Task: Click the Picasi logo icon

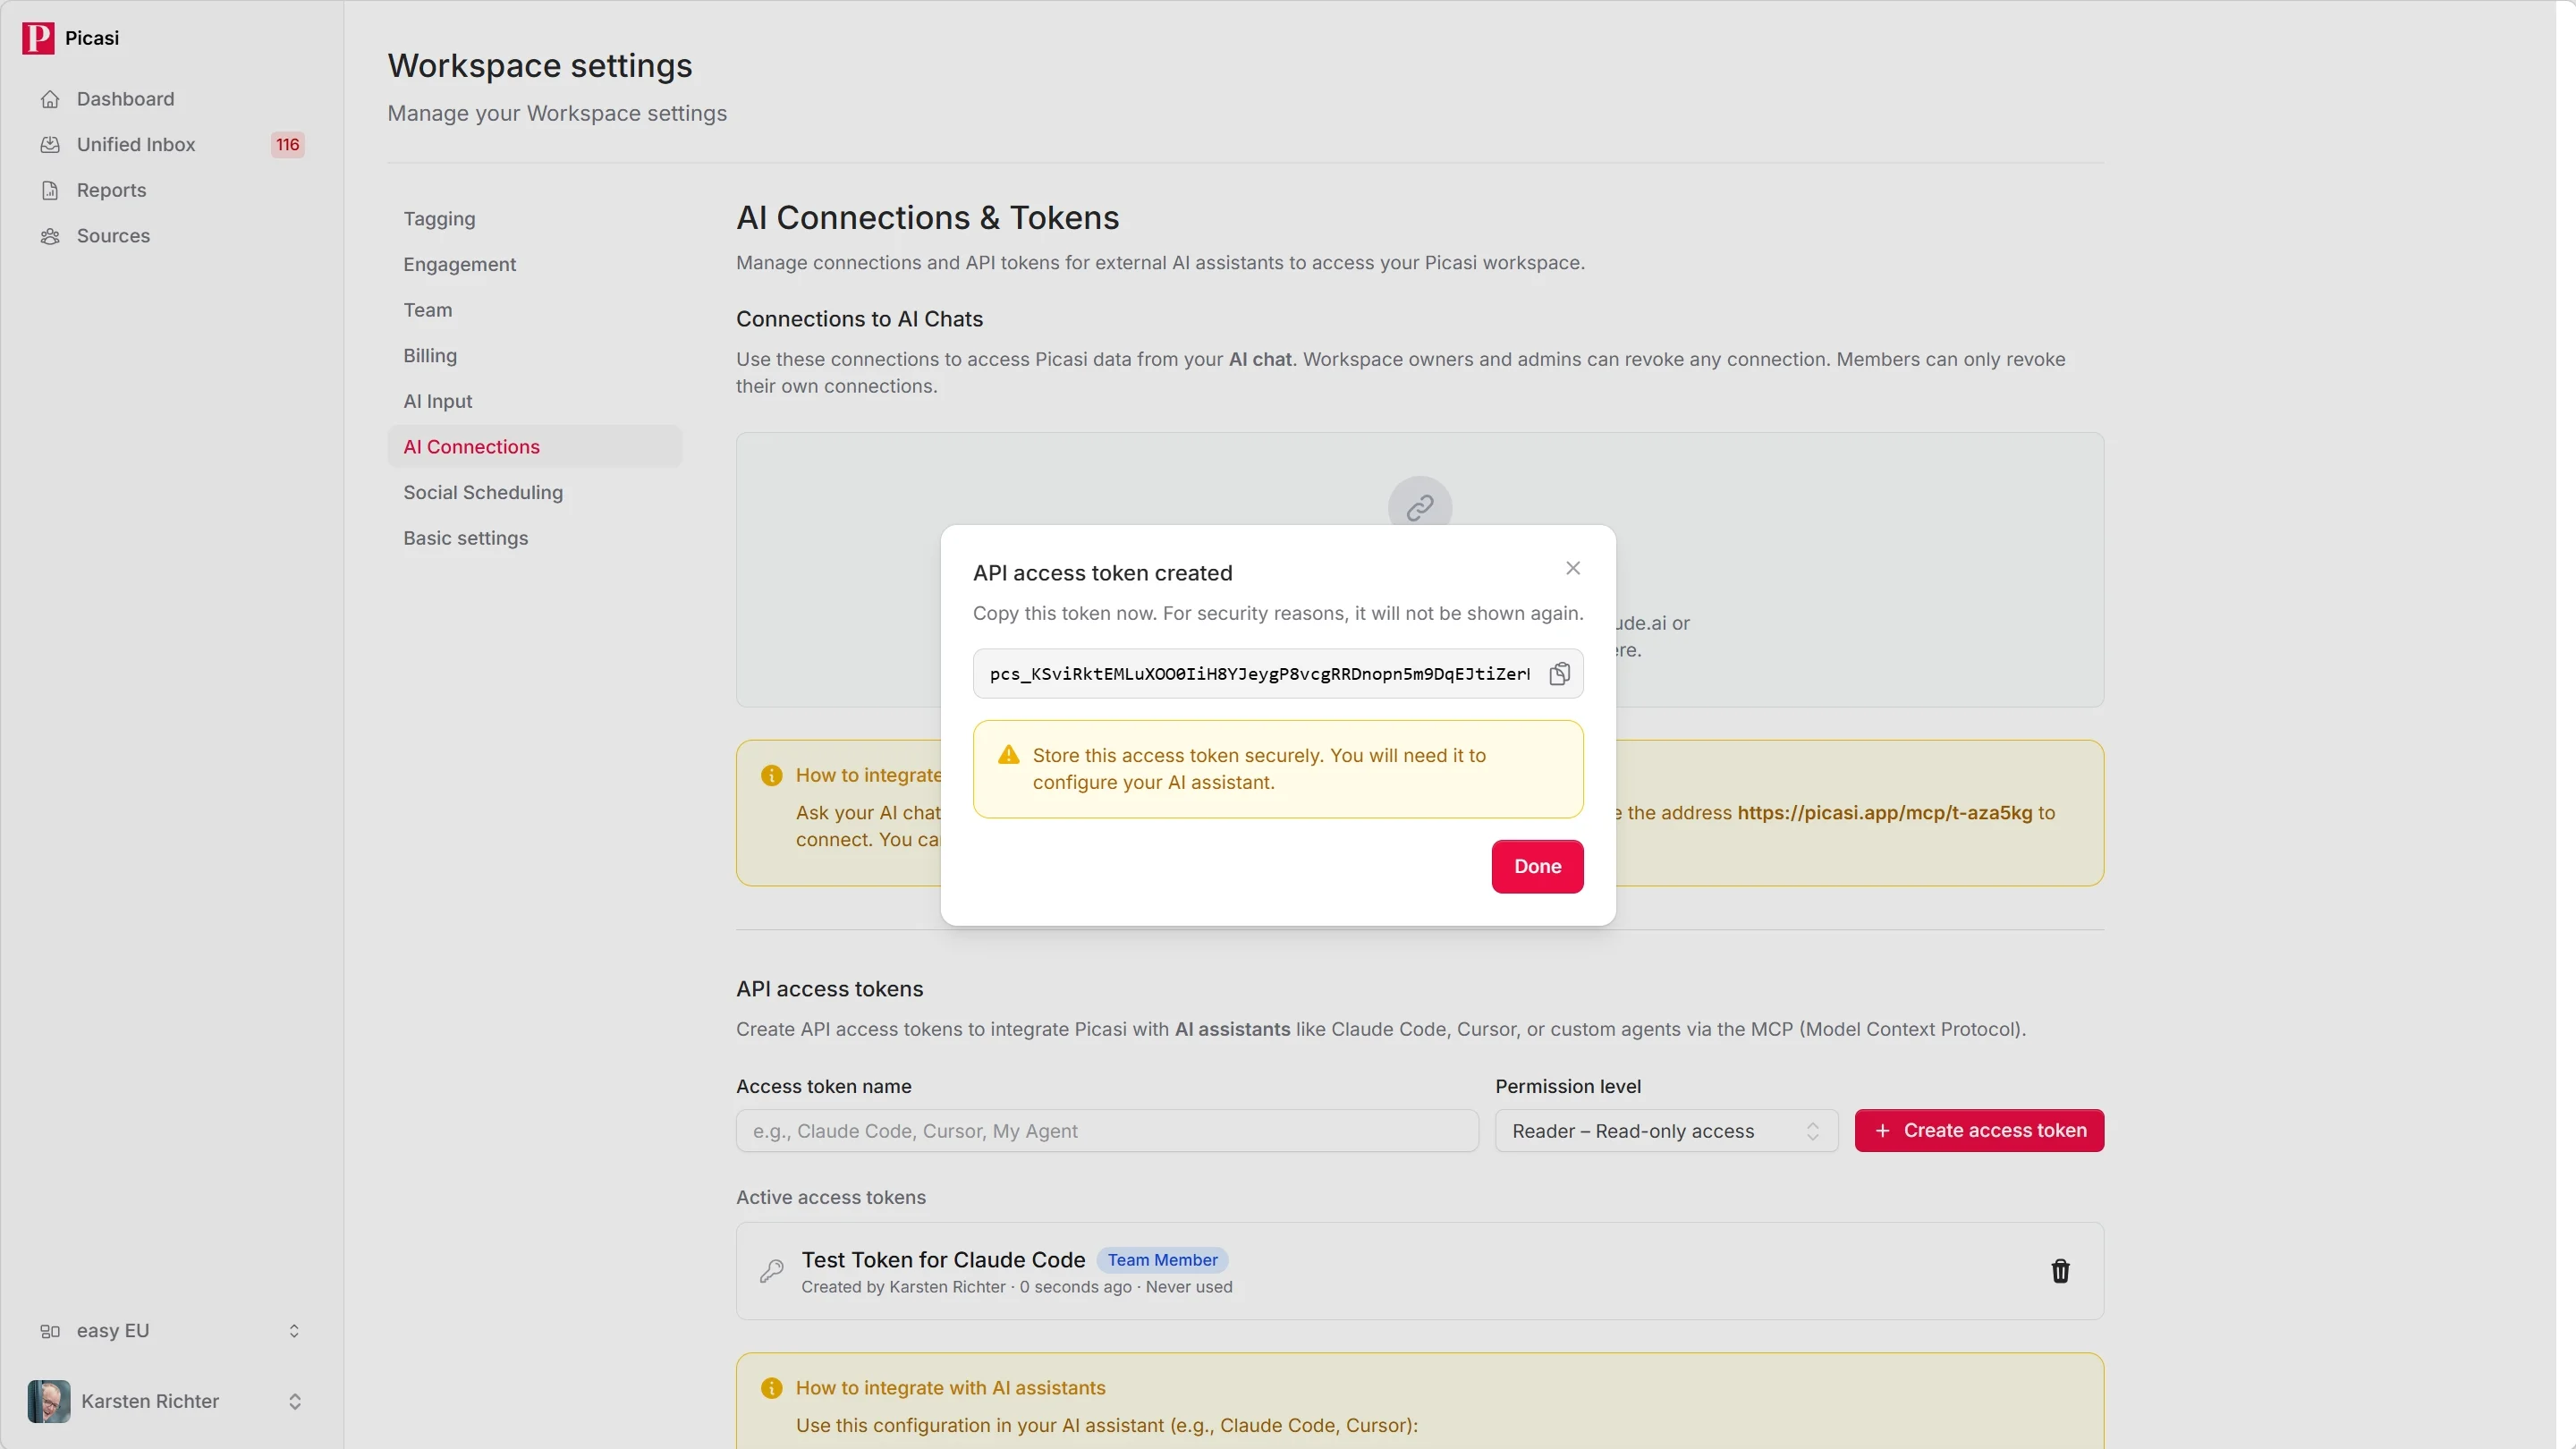Action: point(38,38)
